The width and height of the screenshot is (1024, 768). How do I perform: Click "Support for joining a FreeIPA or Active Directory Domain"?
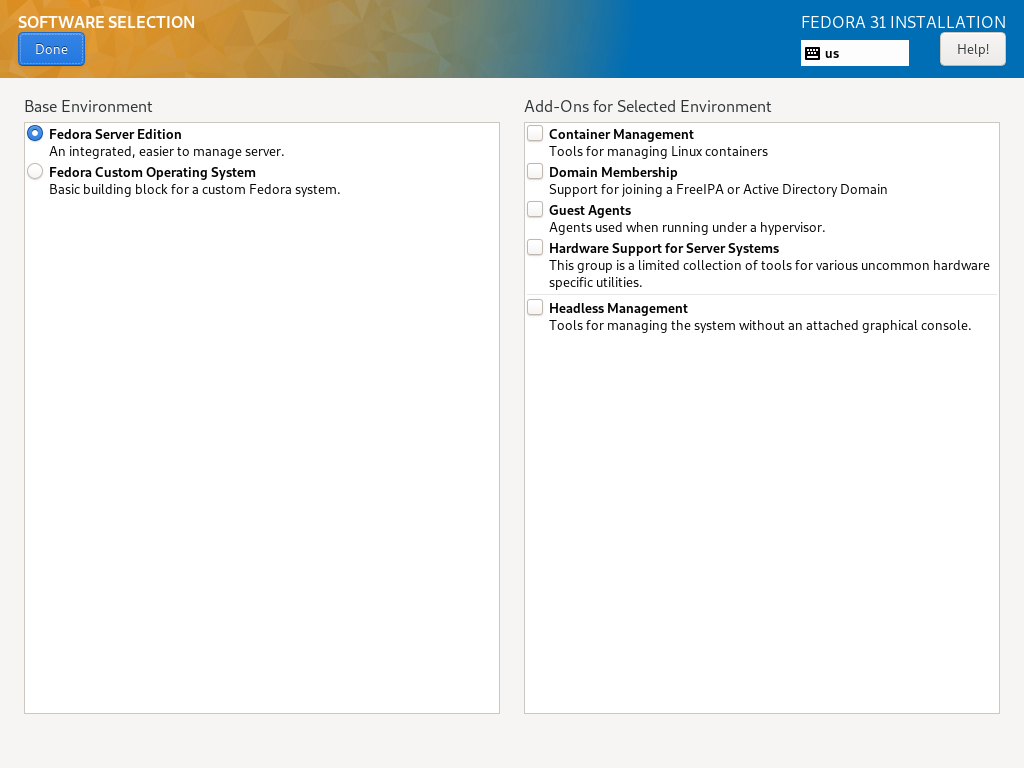718,189
